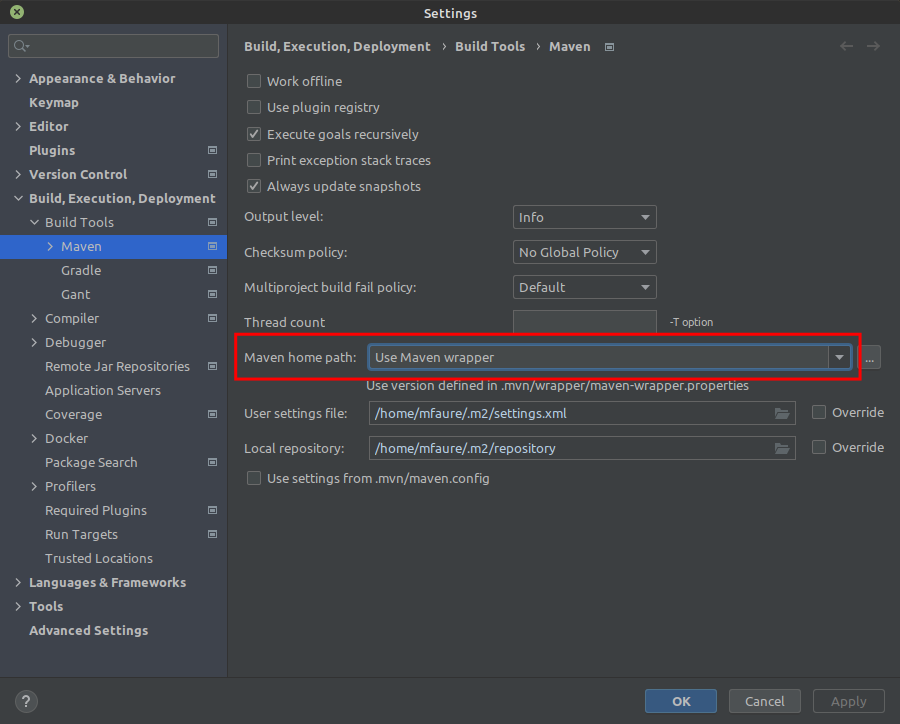Expand Version Control section chevron

18,175
